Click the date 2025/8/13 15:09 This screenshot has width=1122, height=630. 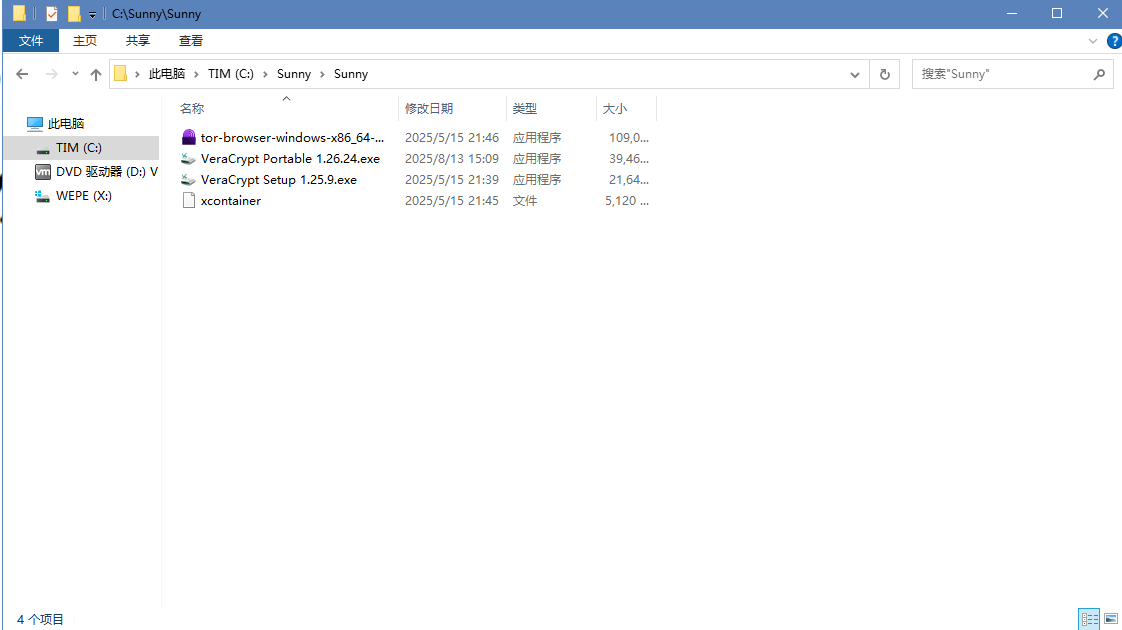pyautogui.click(x=452, y=158)
